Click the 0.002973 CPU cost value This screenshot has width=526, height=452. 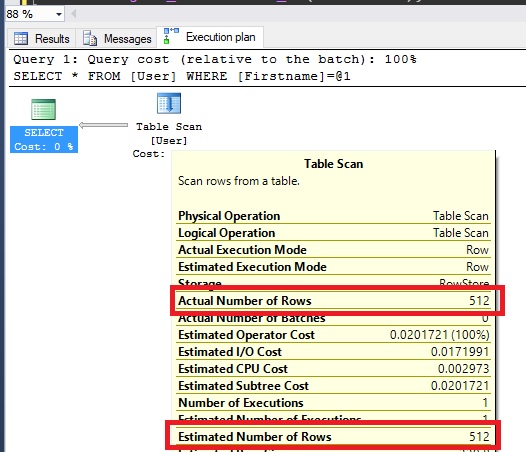click(x=463, y=369)
